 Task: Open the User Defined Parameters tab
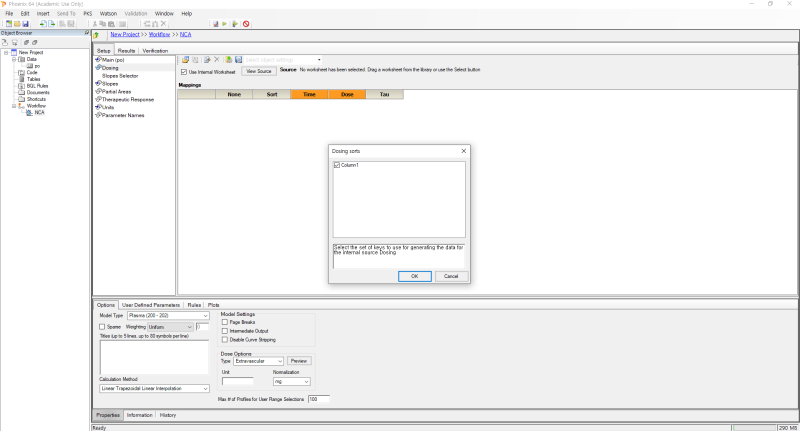(x=151, y=305)
